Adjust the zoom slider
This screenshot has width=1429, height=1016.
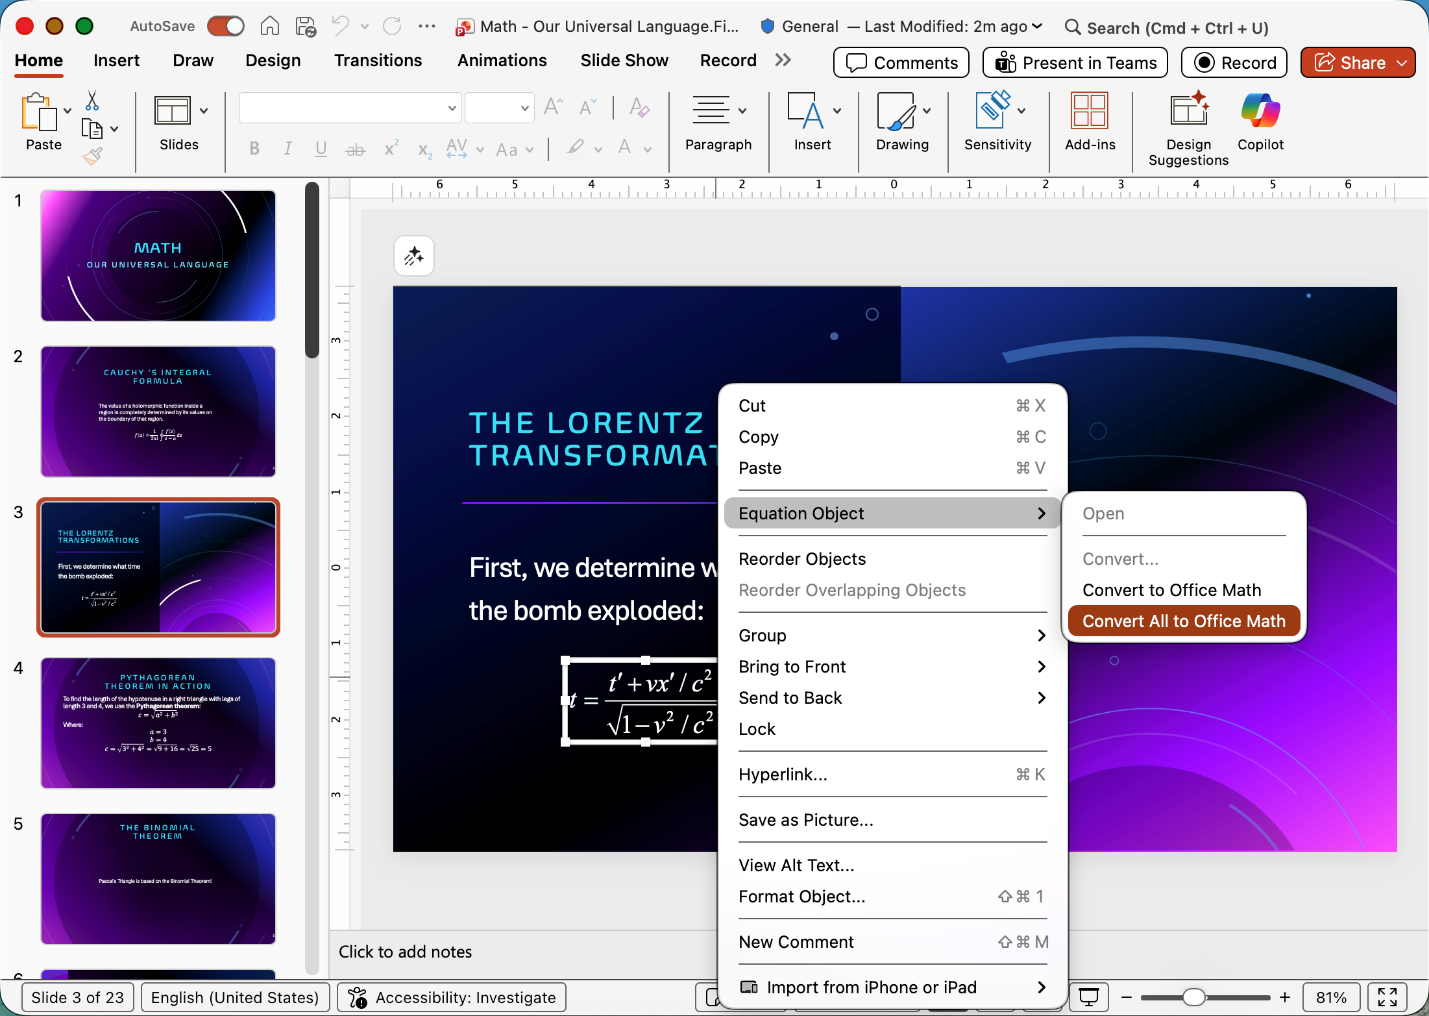tap(1194, 997)
